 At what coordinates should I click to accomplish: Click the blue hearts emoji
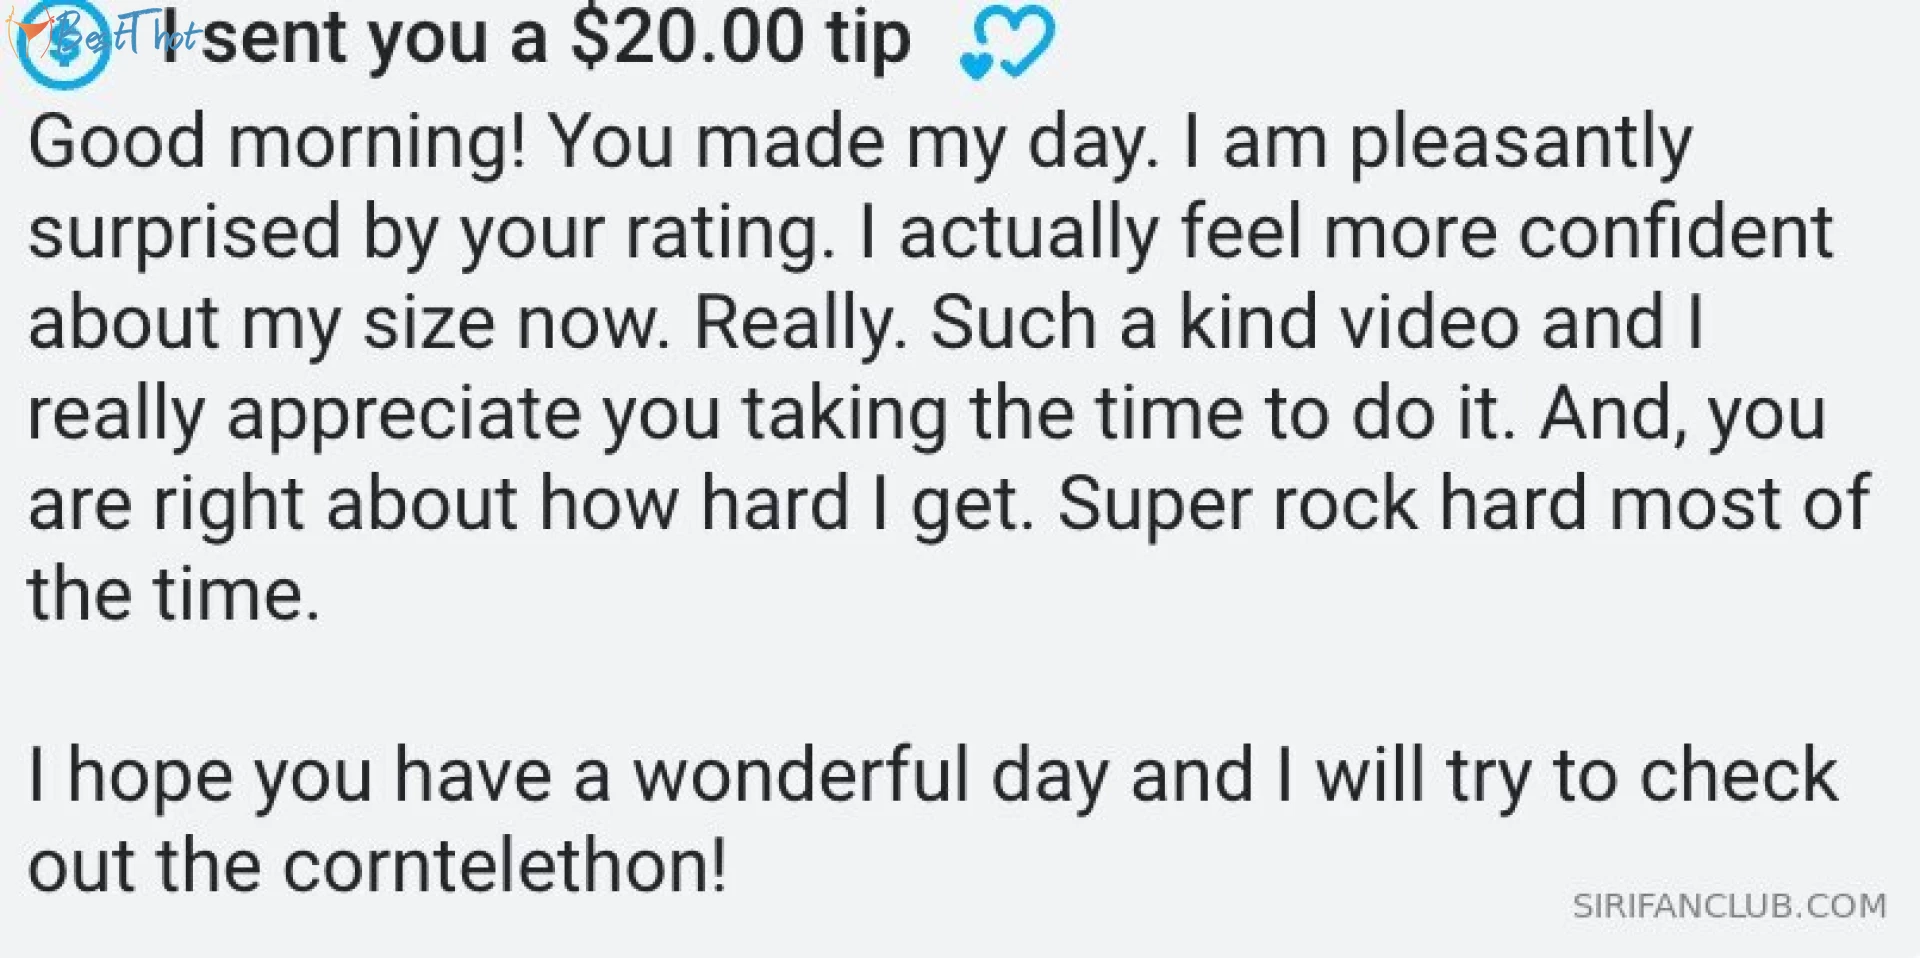coord(1005,42)
